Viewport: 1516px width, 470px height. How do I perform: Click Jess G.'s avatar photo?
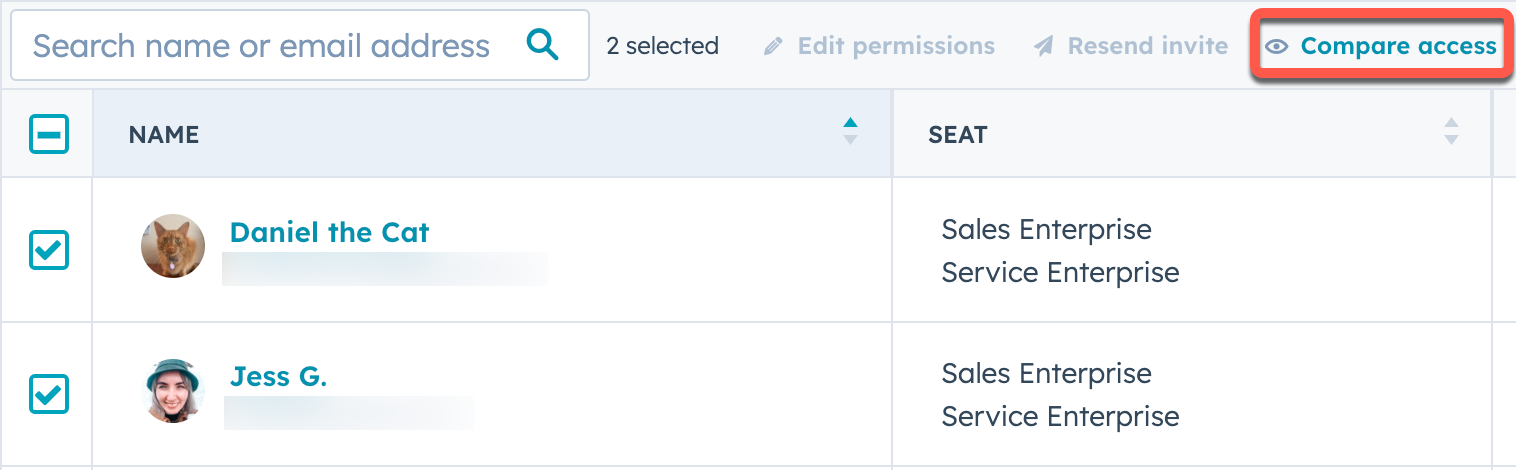173,390
